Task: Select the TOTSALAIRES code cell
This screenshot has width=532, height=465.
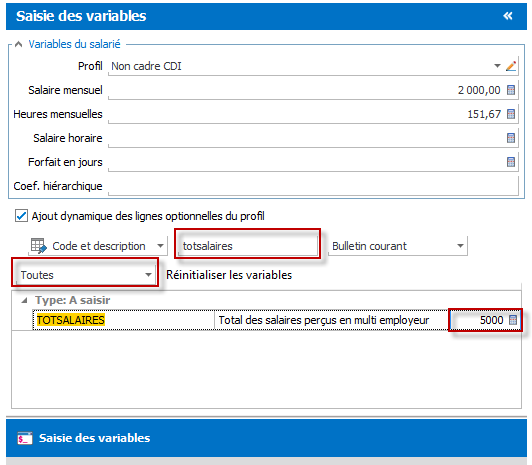Action: click(124, 320)
